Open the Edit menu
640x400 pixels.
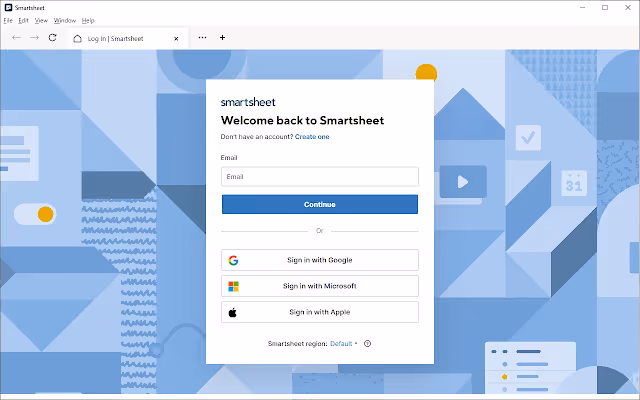(23, 20)
